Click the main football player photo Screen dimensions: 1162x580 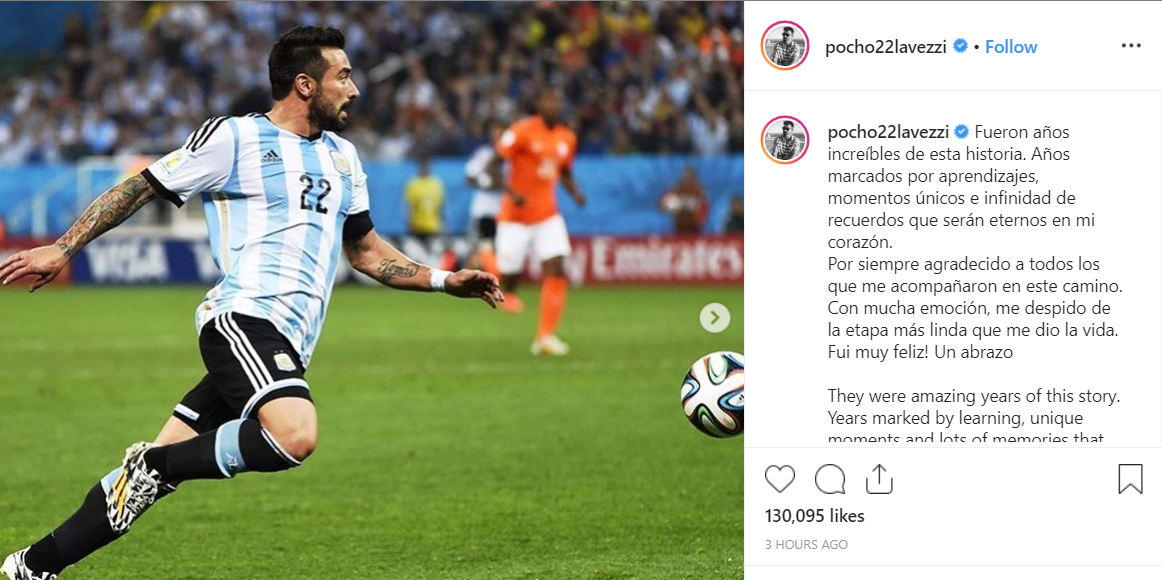click(x=372, y=290)
